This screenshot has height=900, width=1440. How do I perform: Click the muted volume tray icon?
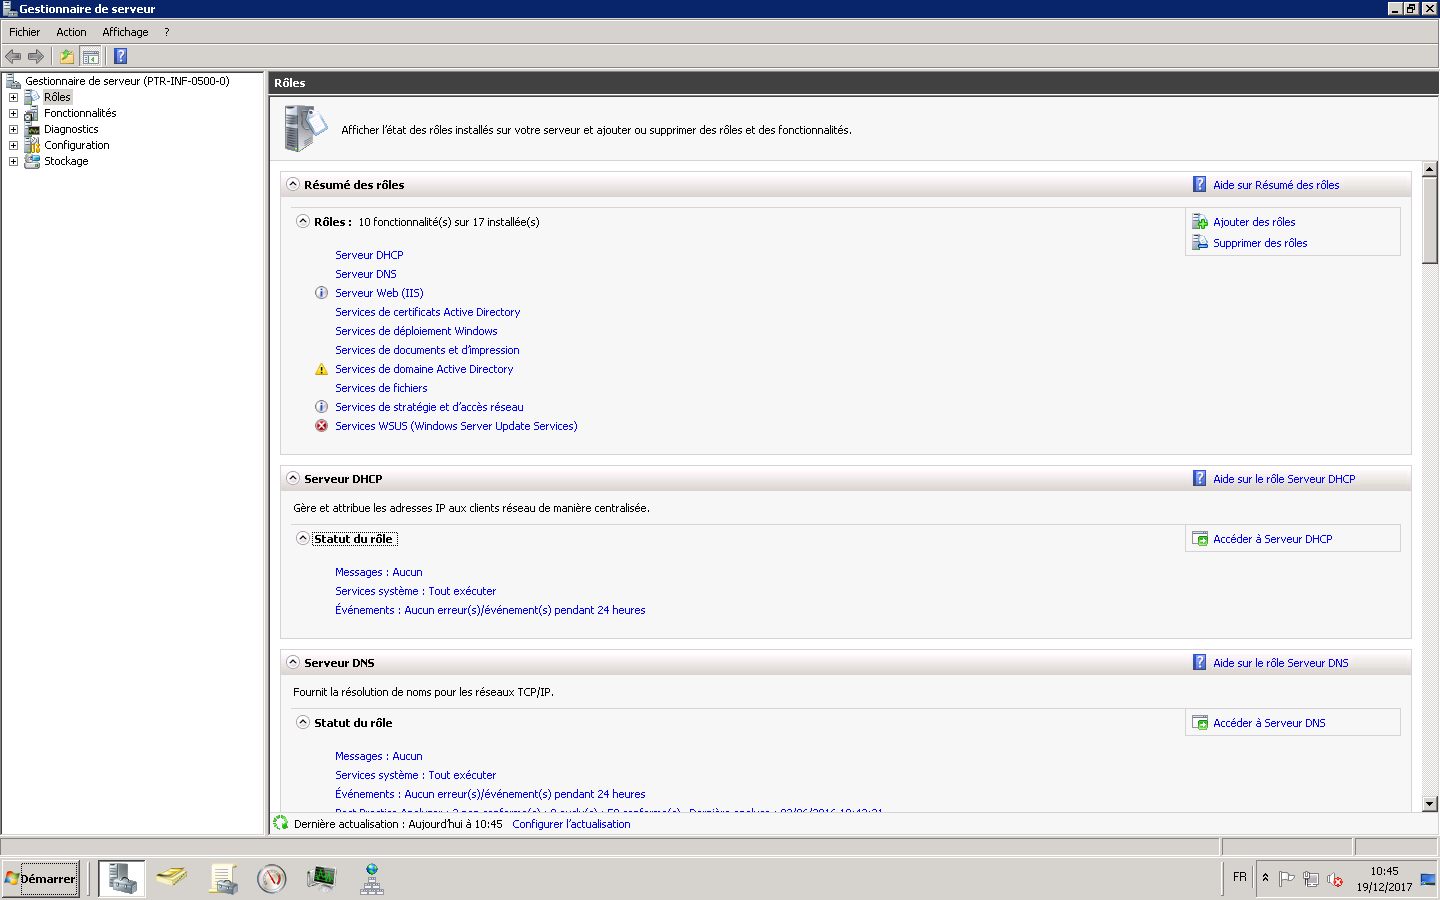pos(1335,879)
